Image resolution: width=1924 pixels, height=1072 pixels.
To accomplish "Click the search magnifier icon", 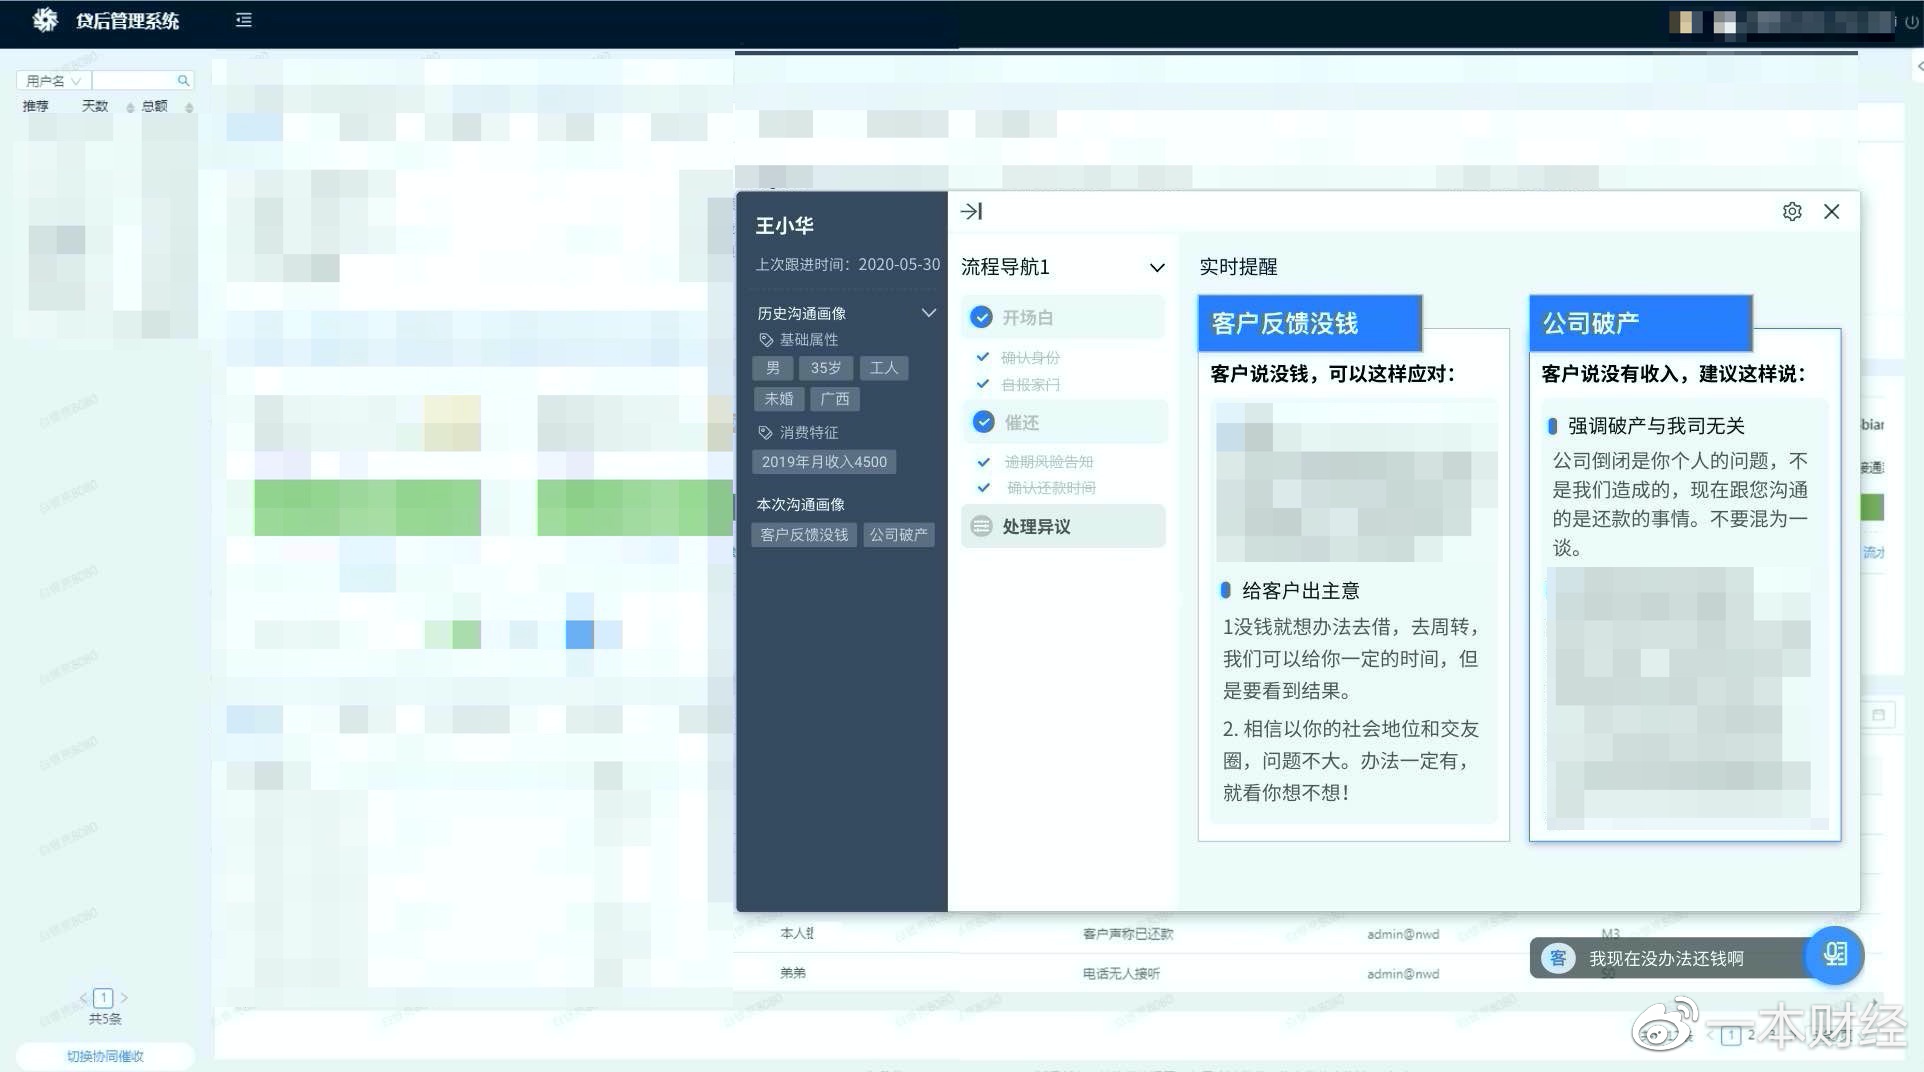I will (x=183, y=80).
